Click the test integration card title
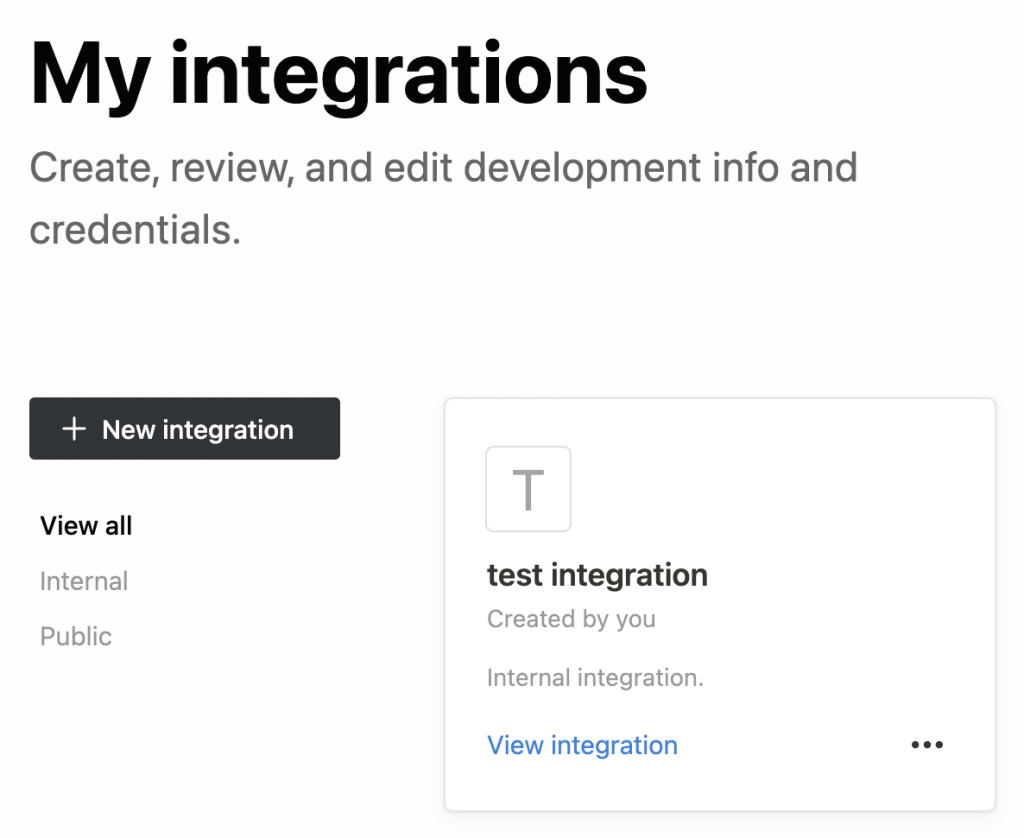The image size is (1024, 838). pyautogui.click(x=597, y=575)
